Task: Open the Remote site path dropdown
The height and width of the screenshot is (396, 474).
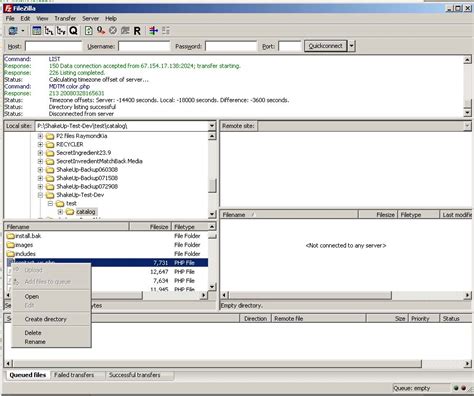Action: click(x=467, y=126)
